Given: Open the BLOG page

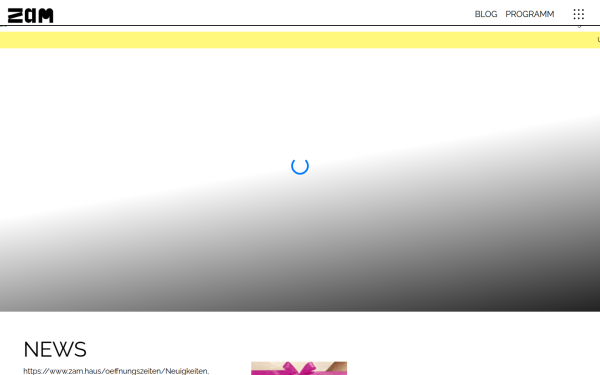Looking at the screenshot, I should [x=486, y=14].
